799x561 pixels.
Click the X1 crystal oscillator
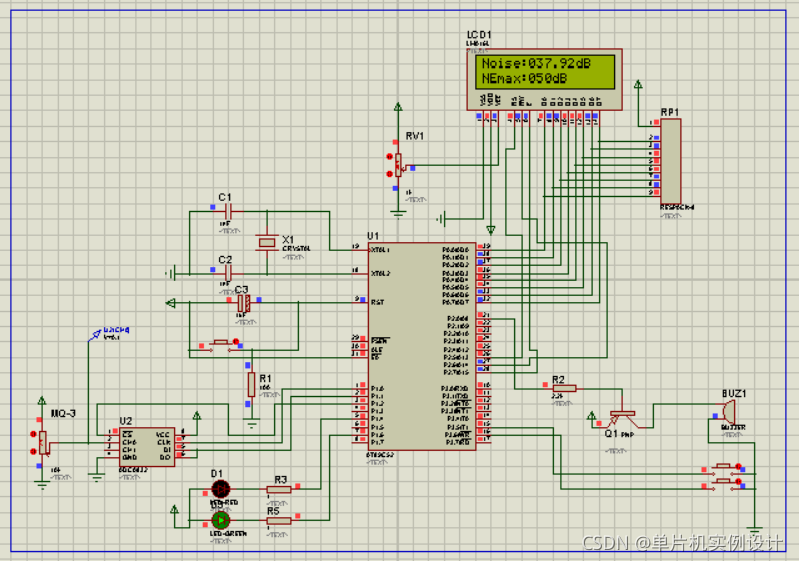pyautogui.click(x=266, y=242)
